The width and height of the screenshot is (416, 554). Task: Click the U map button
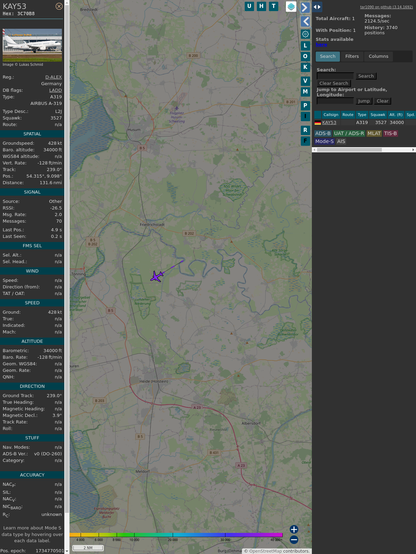tap(250, 6)
